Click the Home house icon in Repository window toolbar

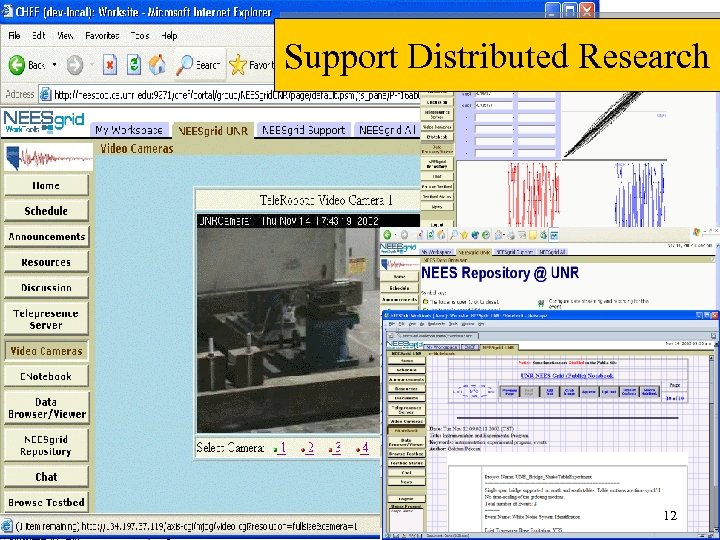click(441, 235)
